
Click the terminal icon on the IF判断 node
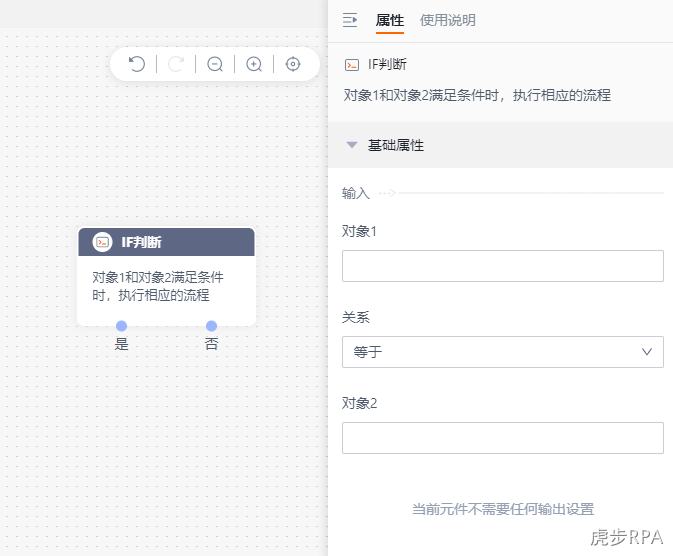102,242
